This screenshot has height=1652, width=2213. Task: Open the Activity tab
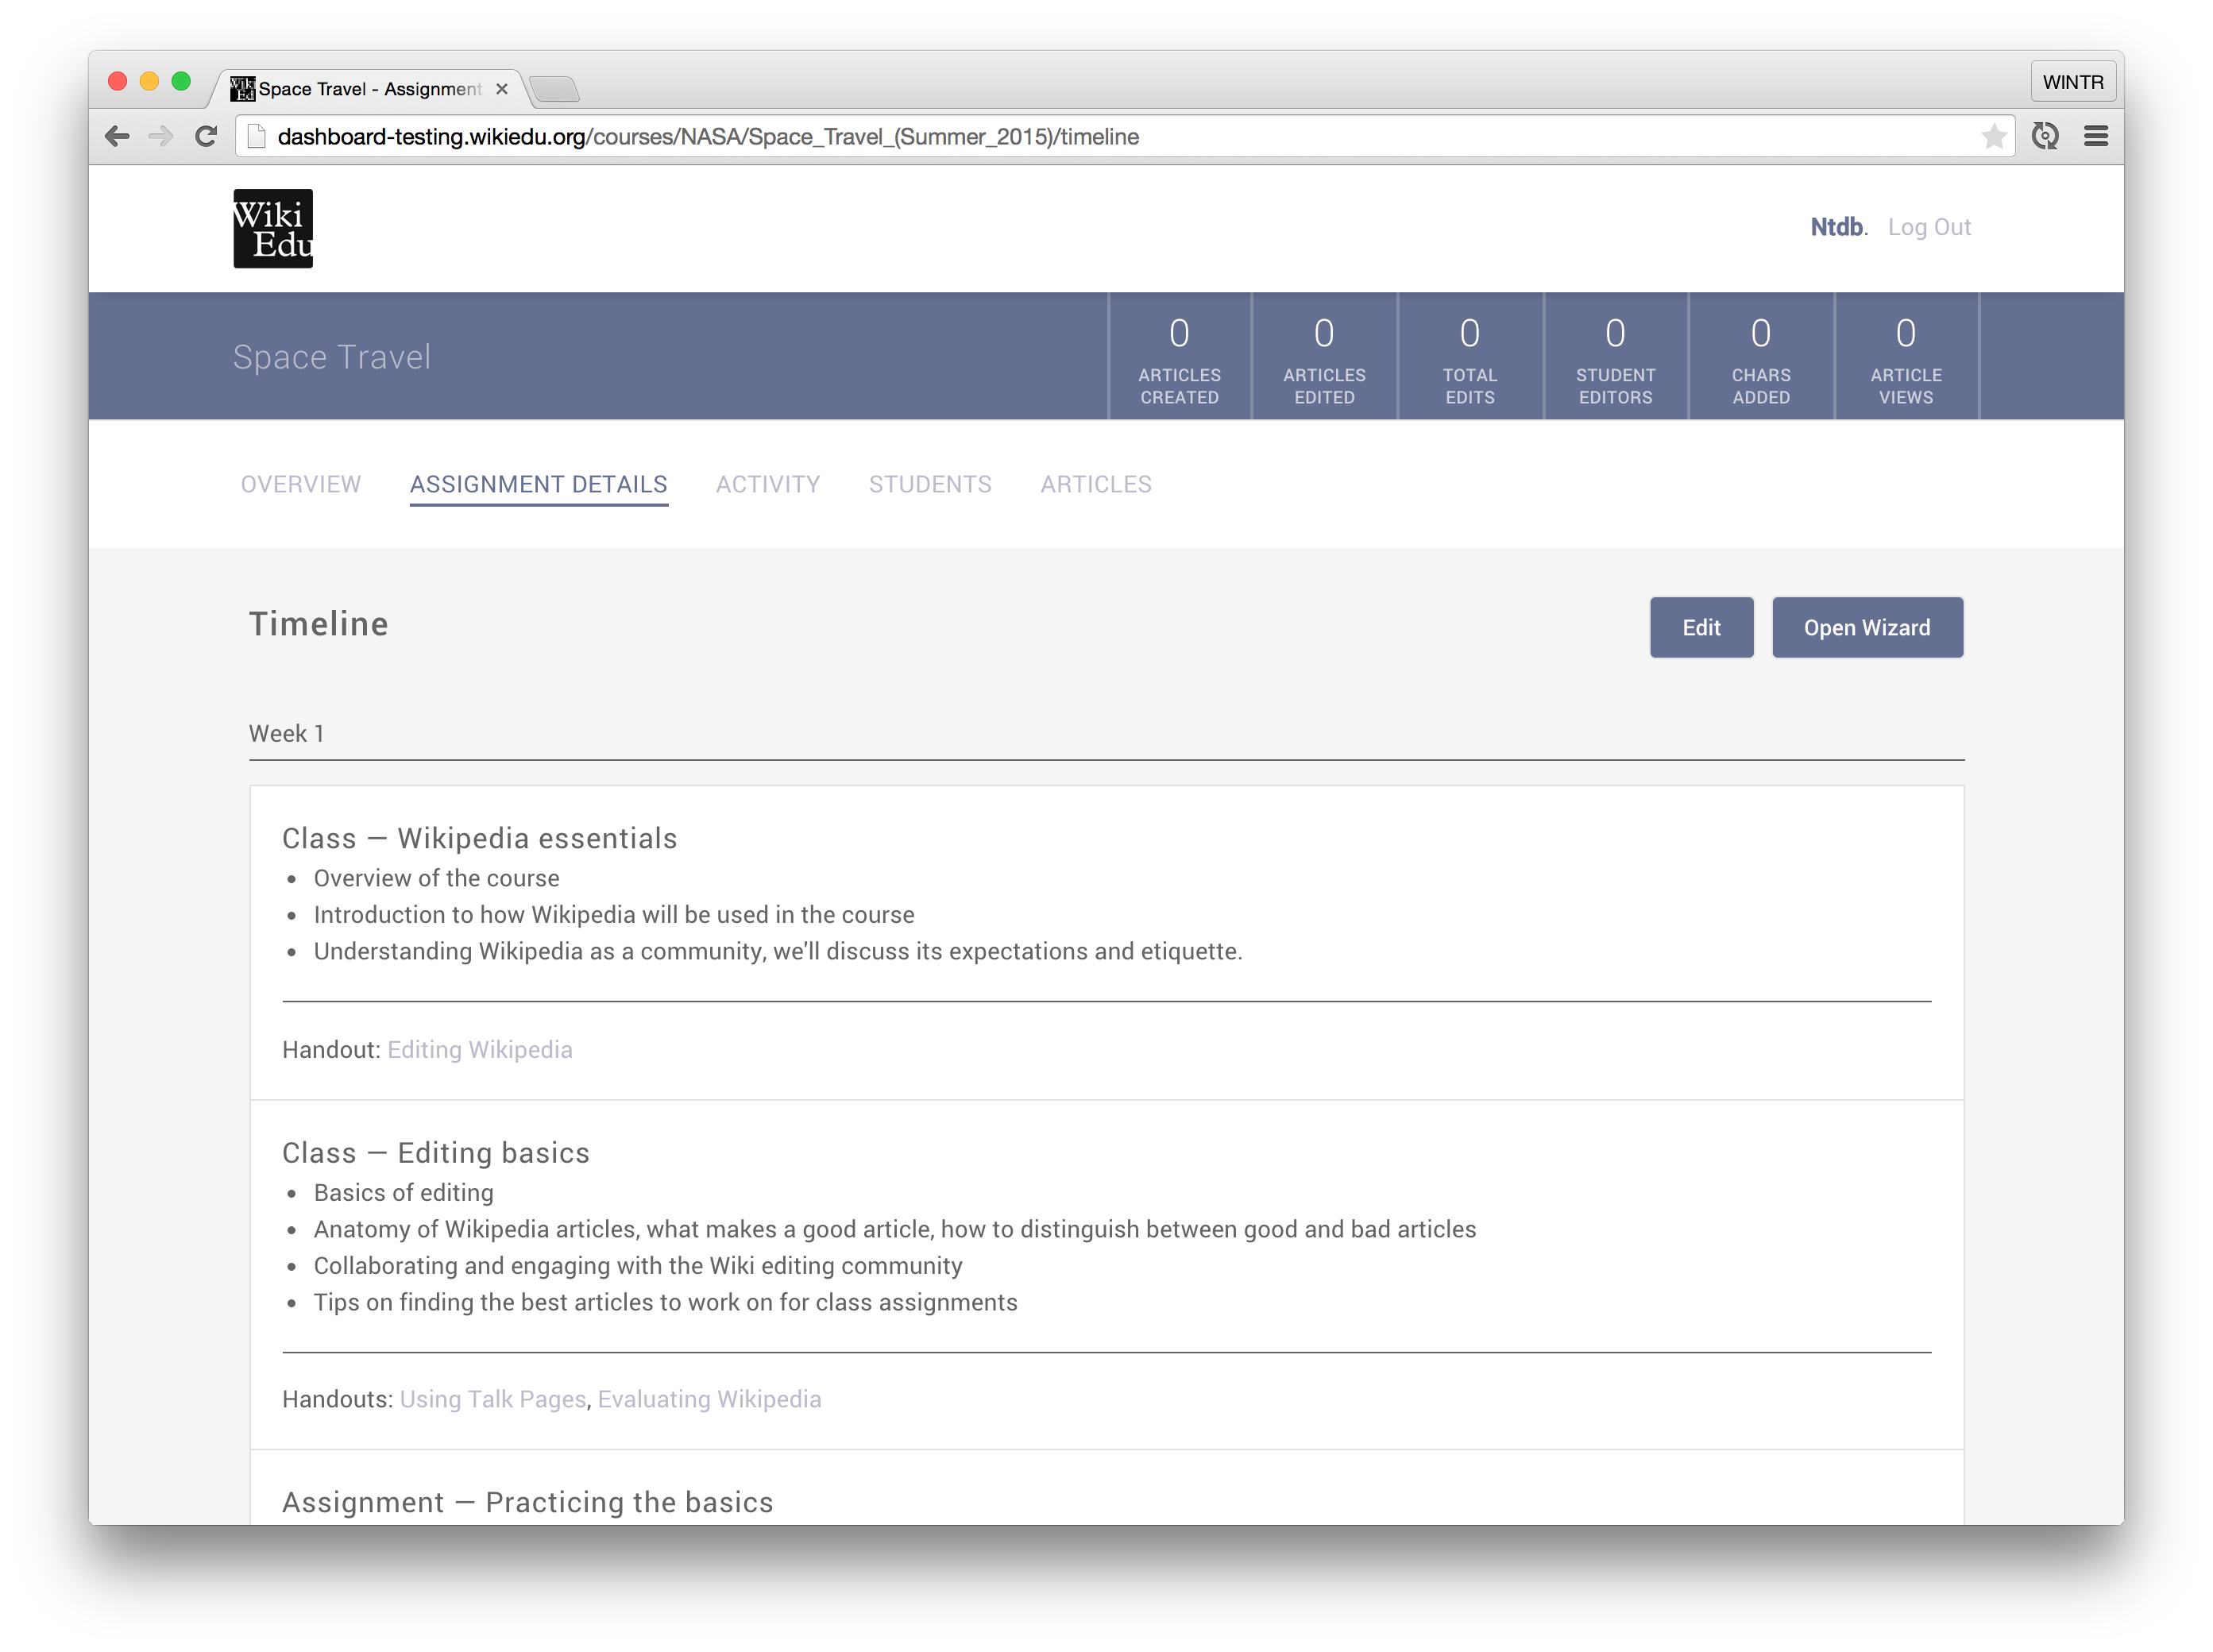point(768,484)
